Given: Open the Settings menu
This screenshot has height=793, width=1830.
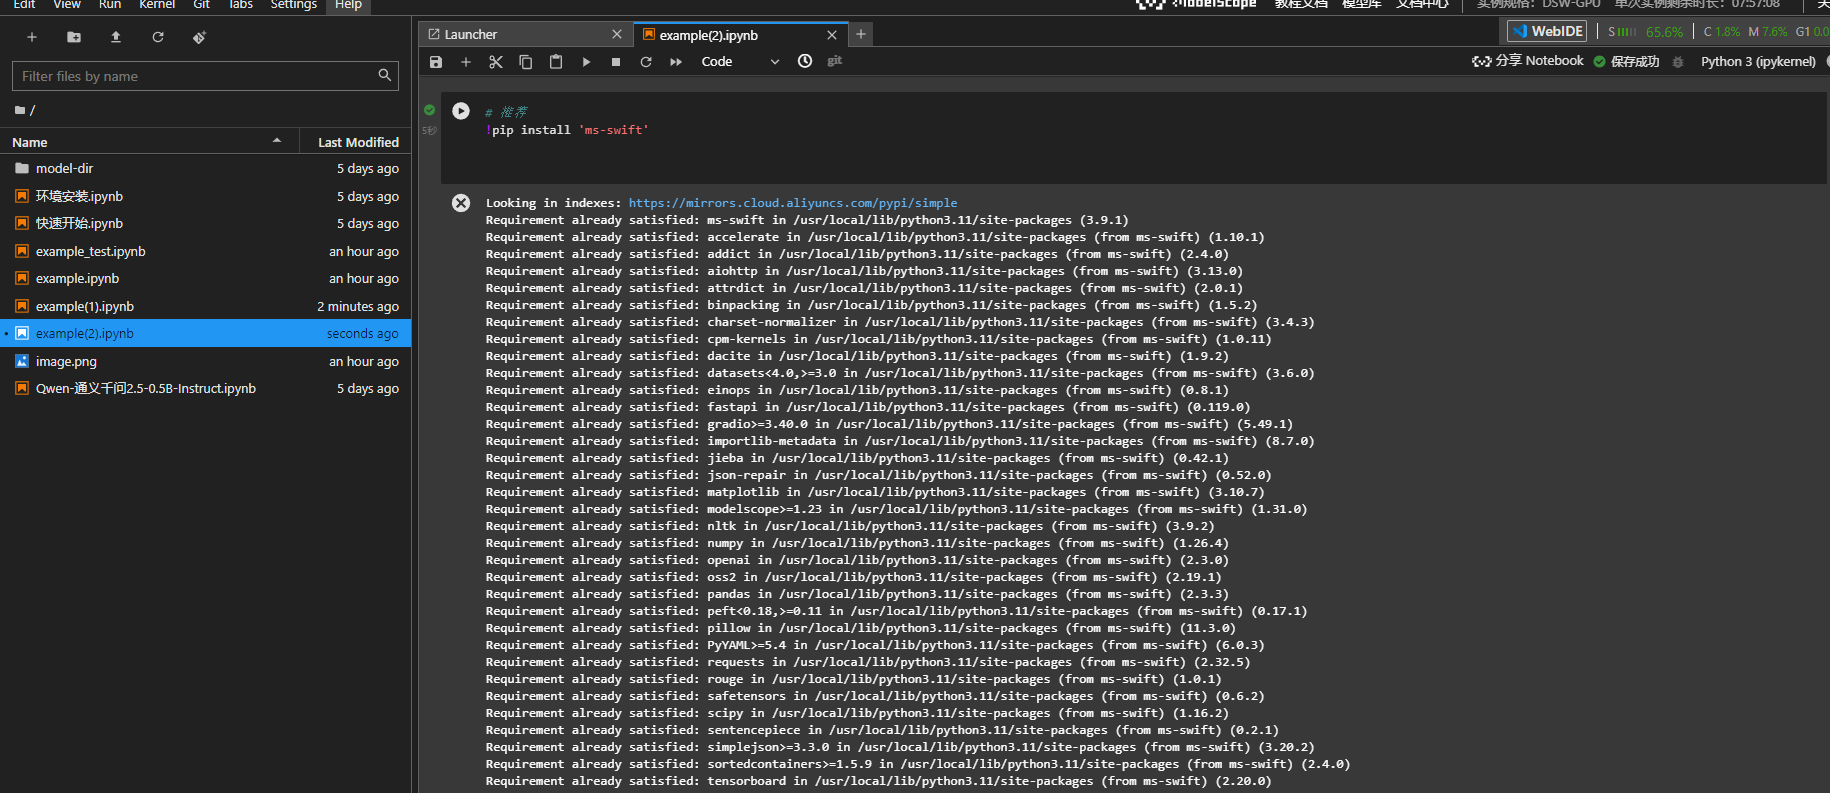Looking at the screenshot, I should point(293,5).
